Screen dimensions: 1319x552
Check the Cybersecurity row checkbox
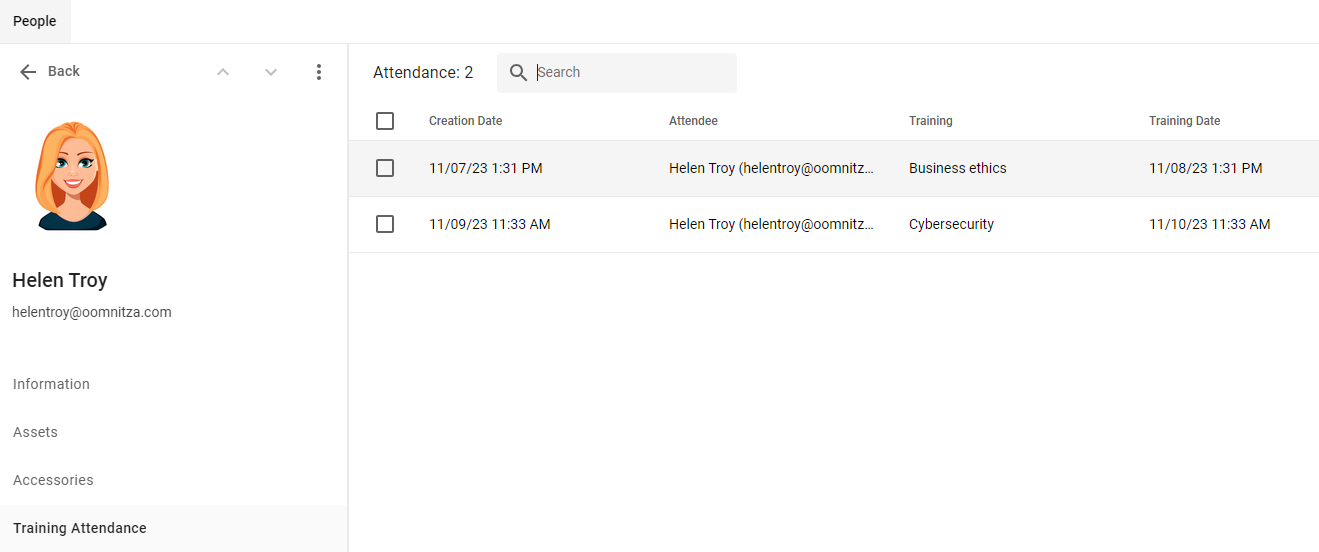click(x=385, y=224)
